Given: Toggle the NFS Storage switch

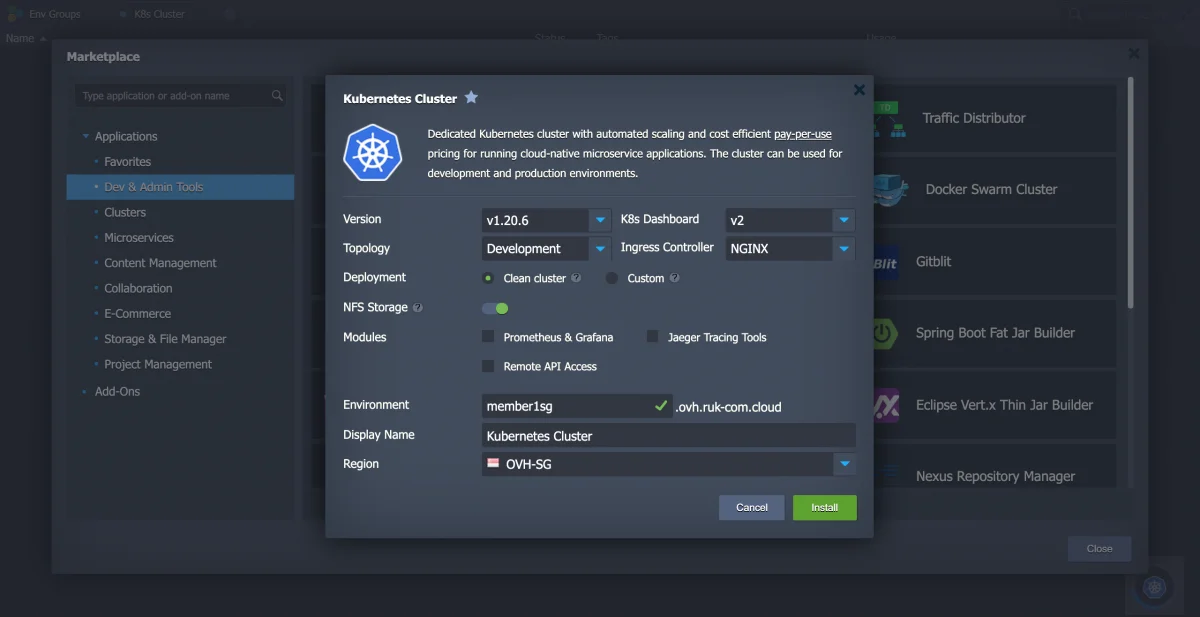Looking at the screenshot, I should tap(495, 308).
